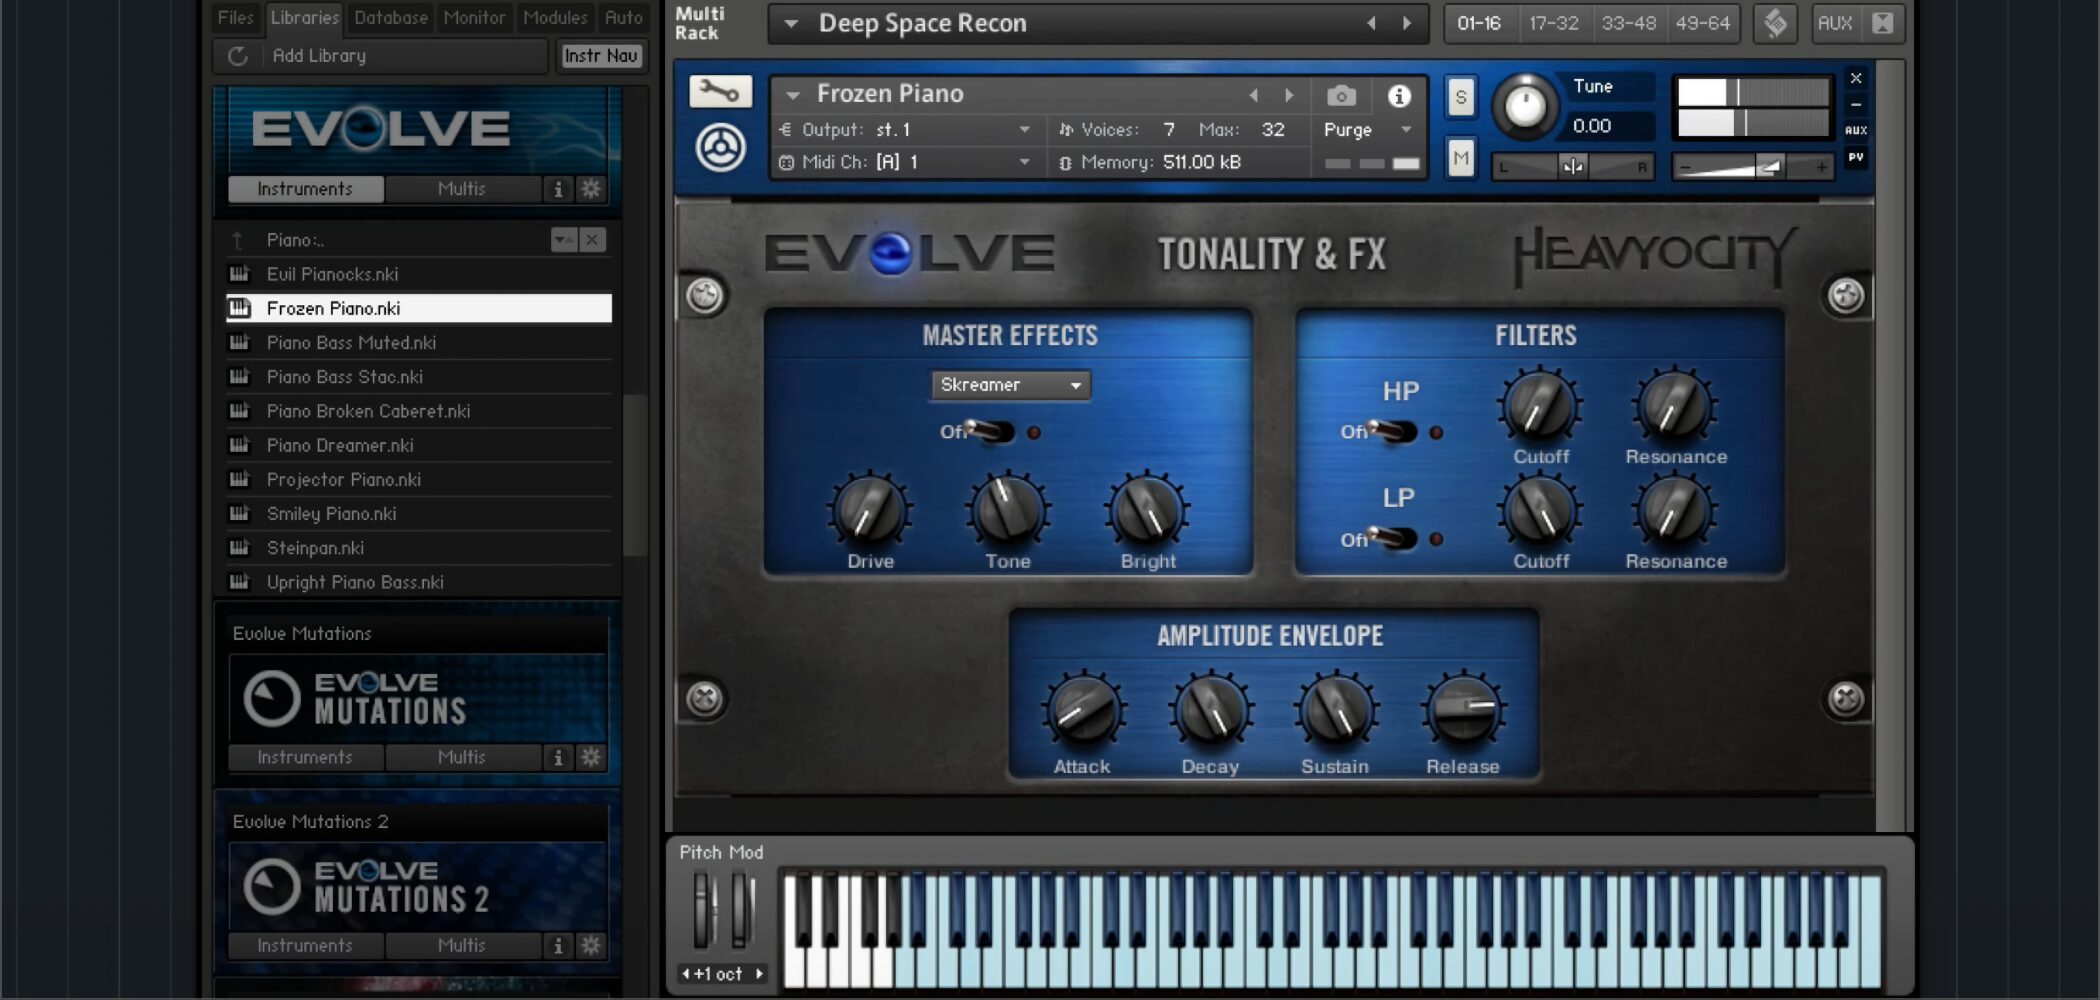Toggle PV button in instrument header
The image size is (2100, 1000).
(1856, 157)
